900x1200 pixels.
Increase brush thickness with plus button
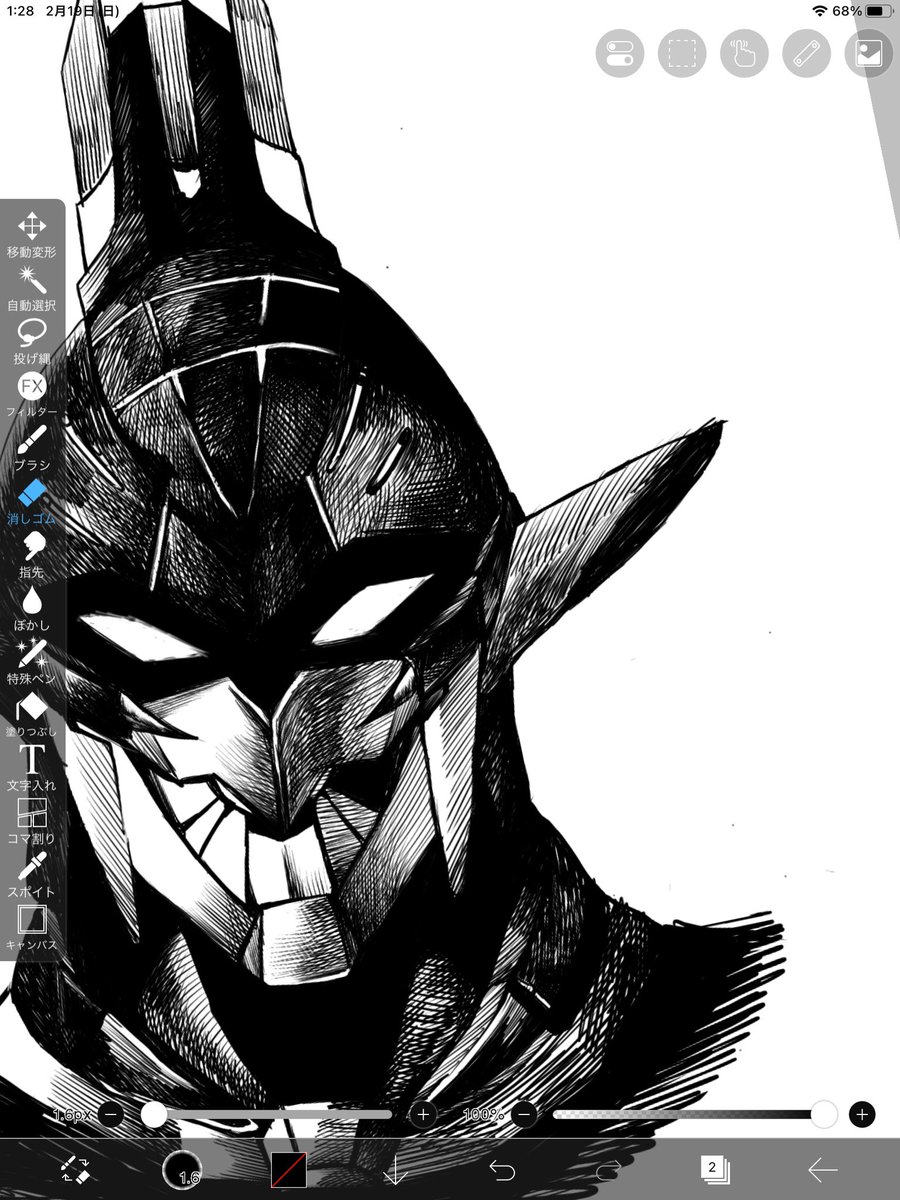tap(424, 1114)
